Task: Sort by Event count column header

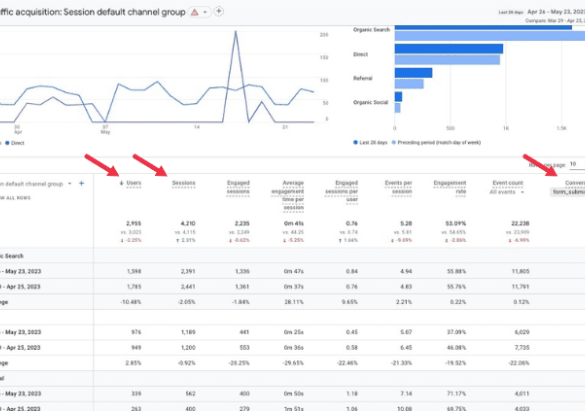Action: pyautogui.click(x=508, y=183)
